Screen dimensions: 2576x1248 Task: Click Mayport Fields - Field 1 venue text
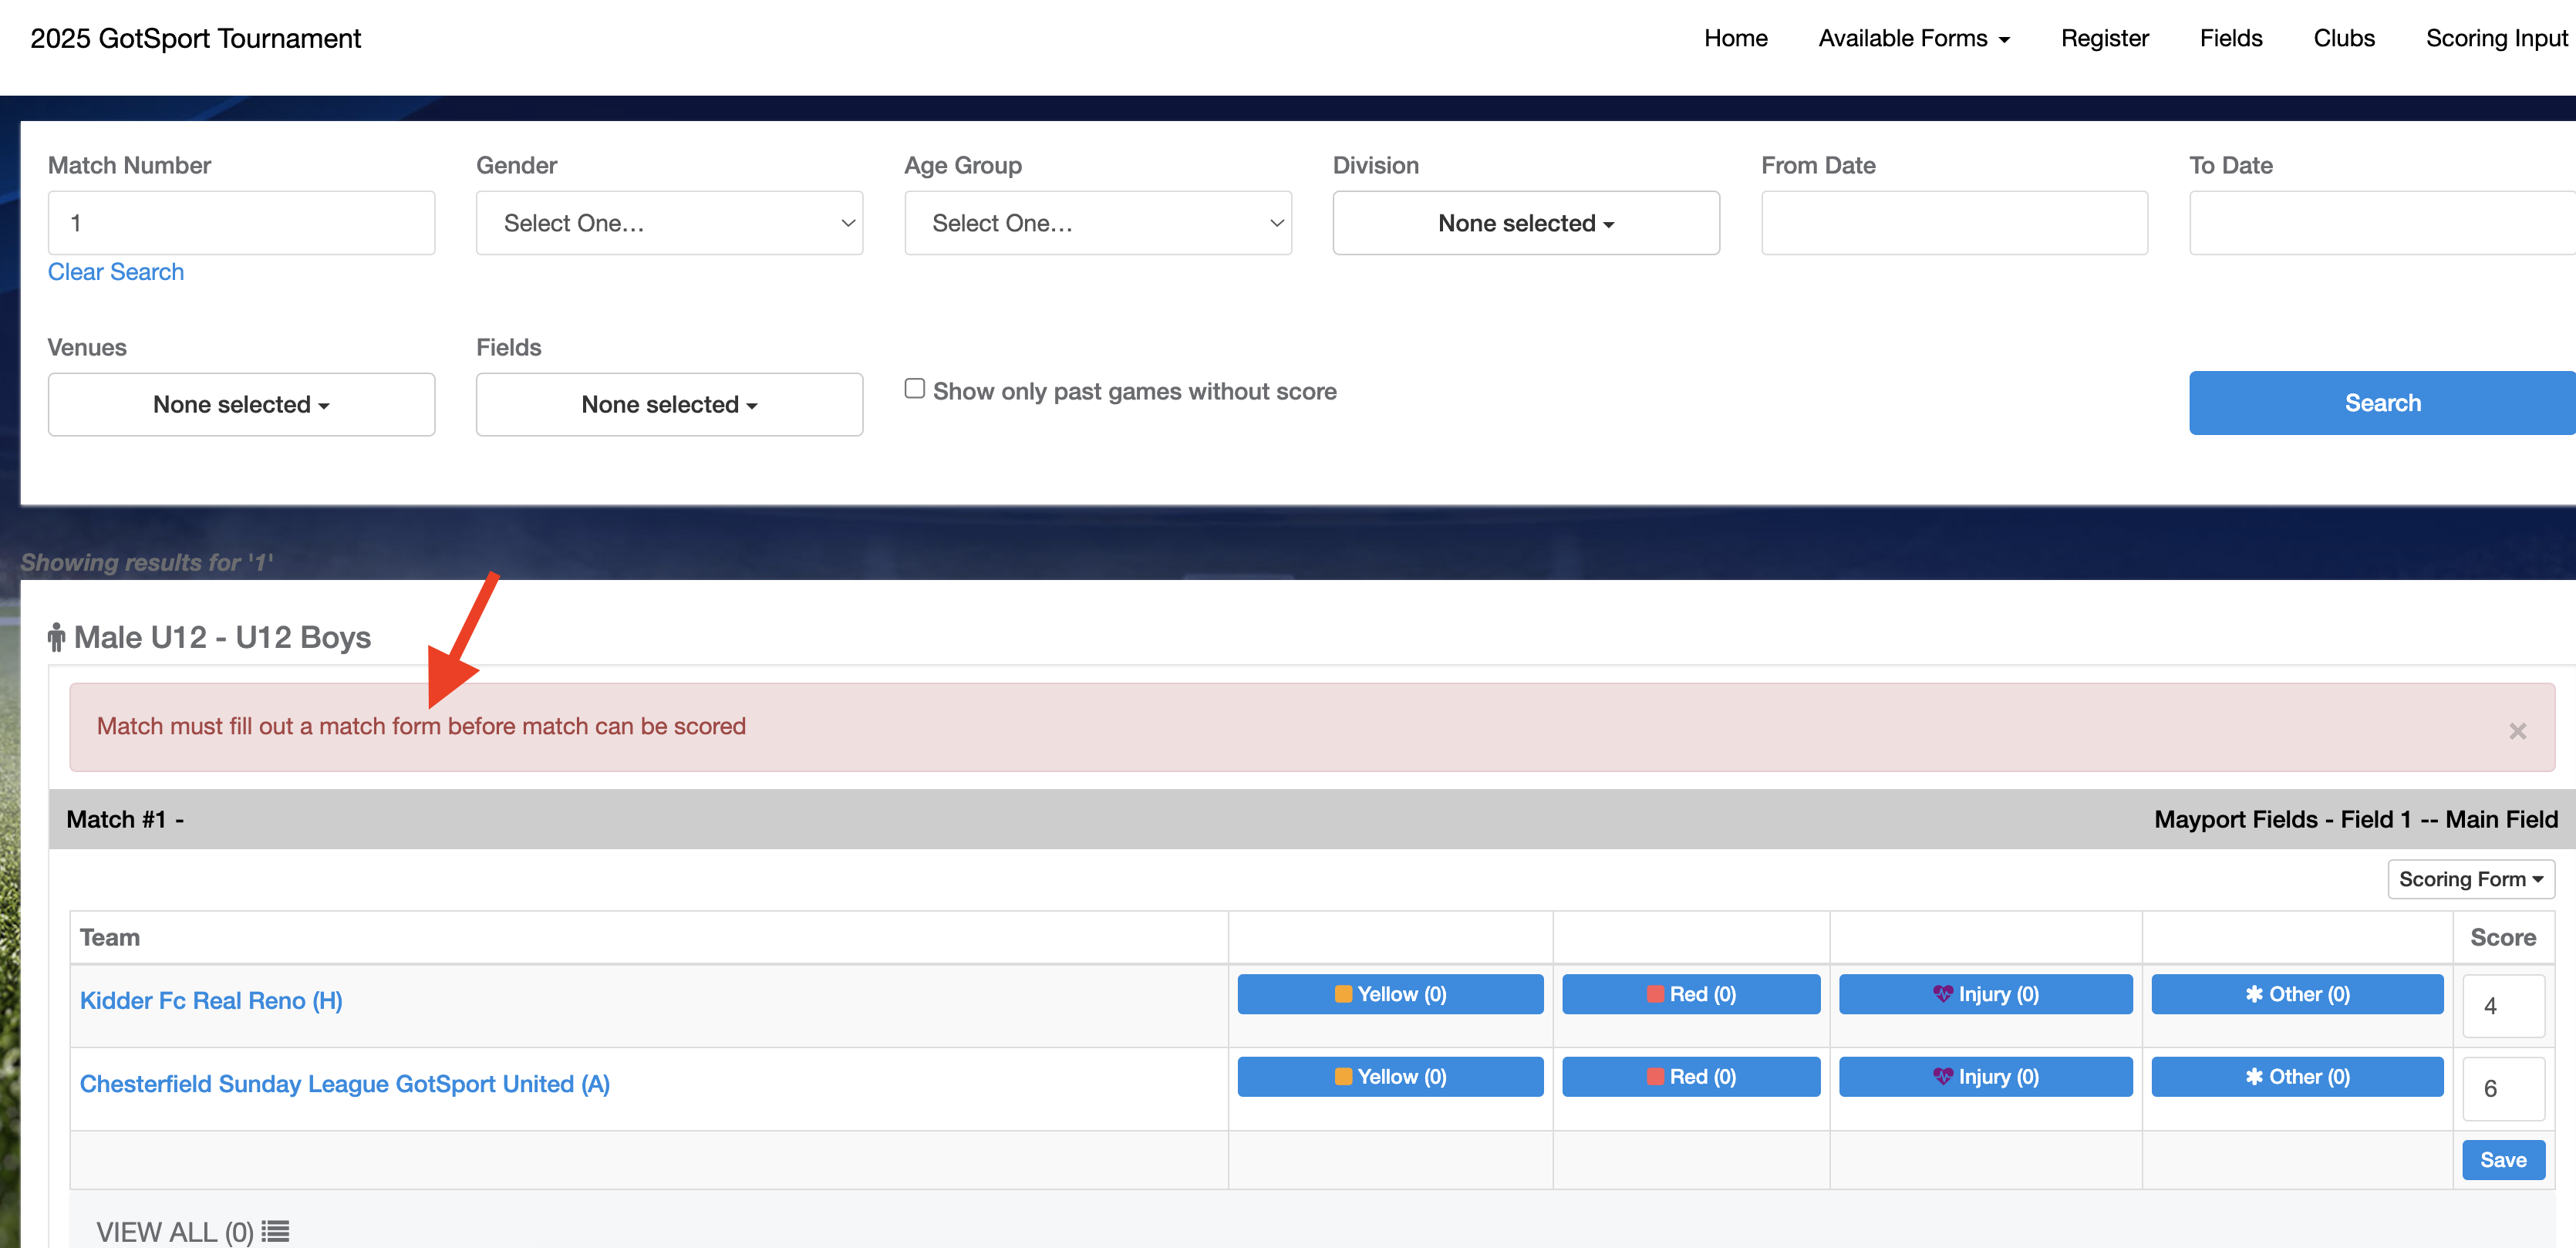click(x=2356, y=819)
